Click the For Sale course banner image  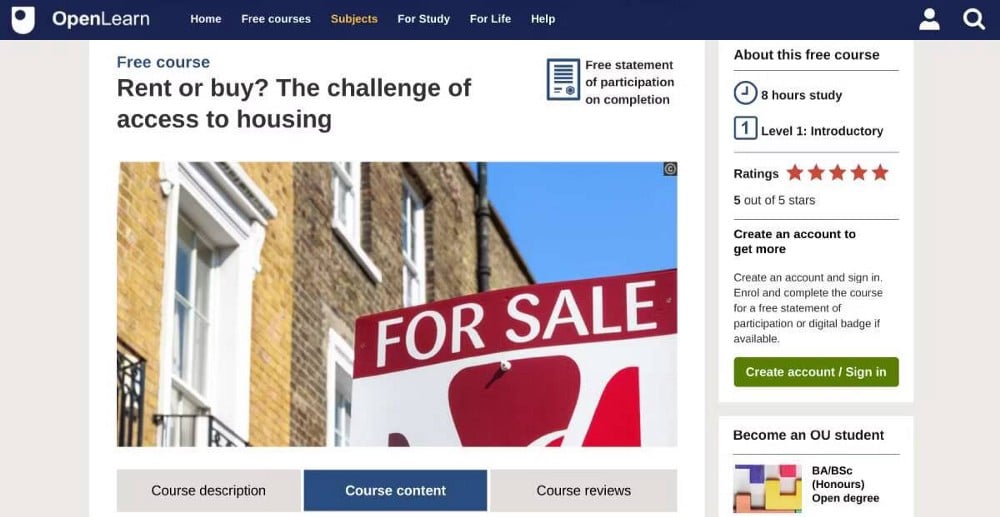coord(397,304)
